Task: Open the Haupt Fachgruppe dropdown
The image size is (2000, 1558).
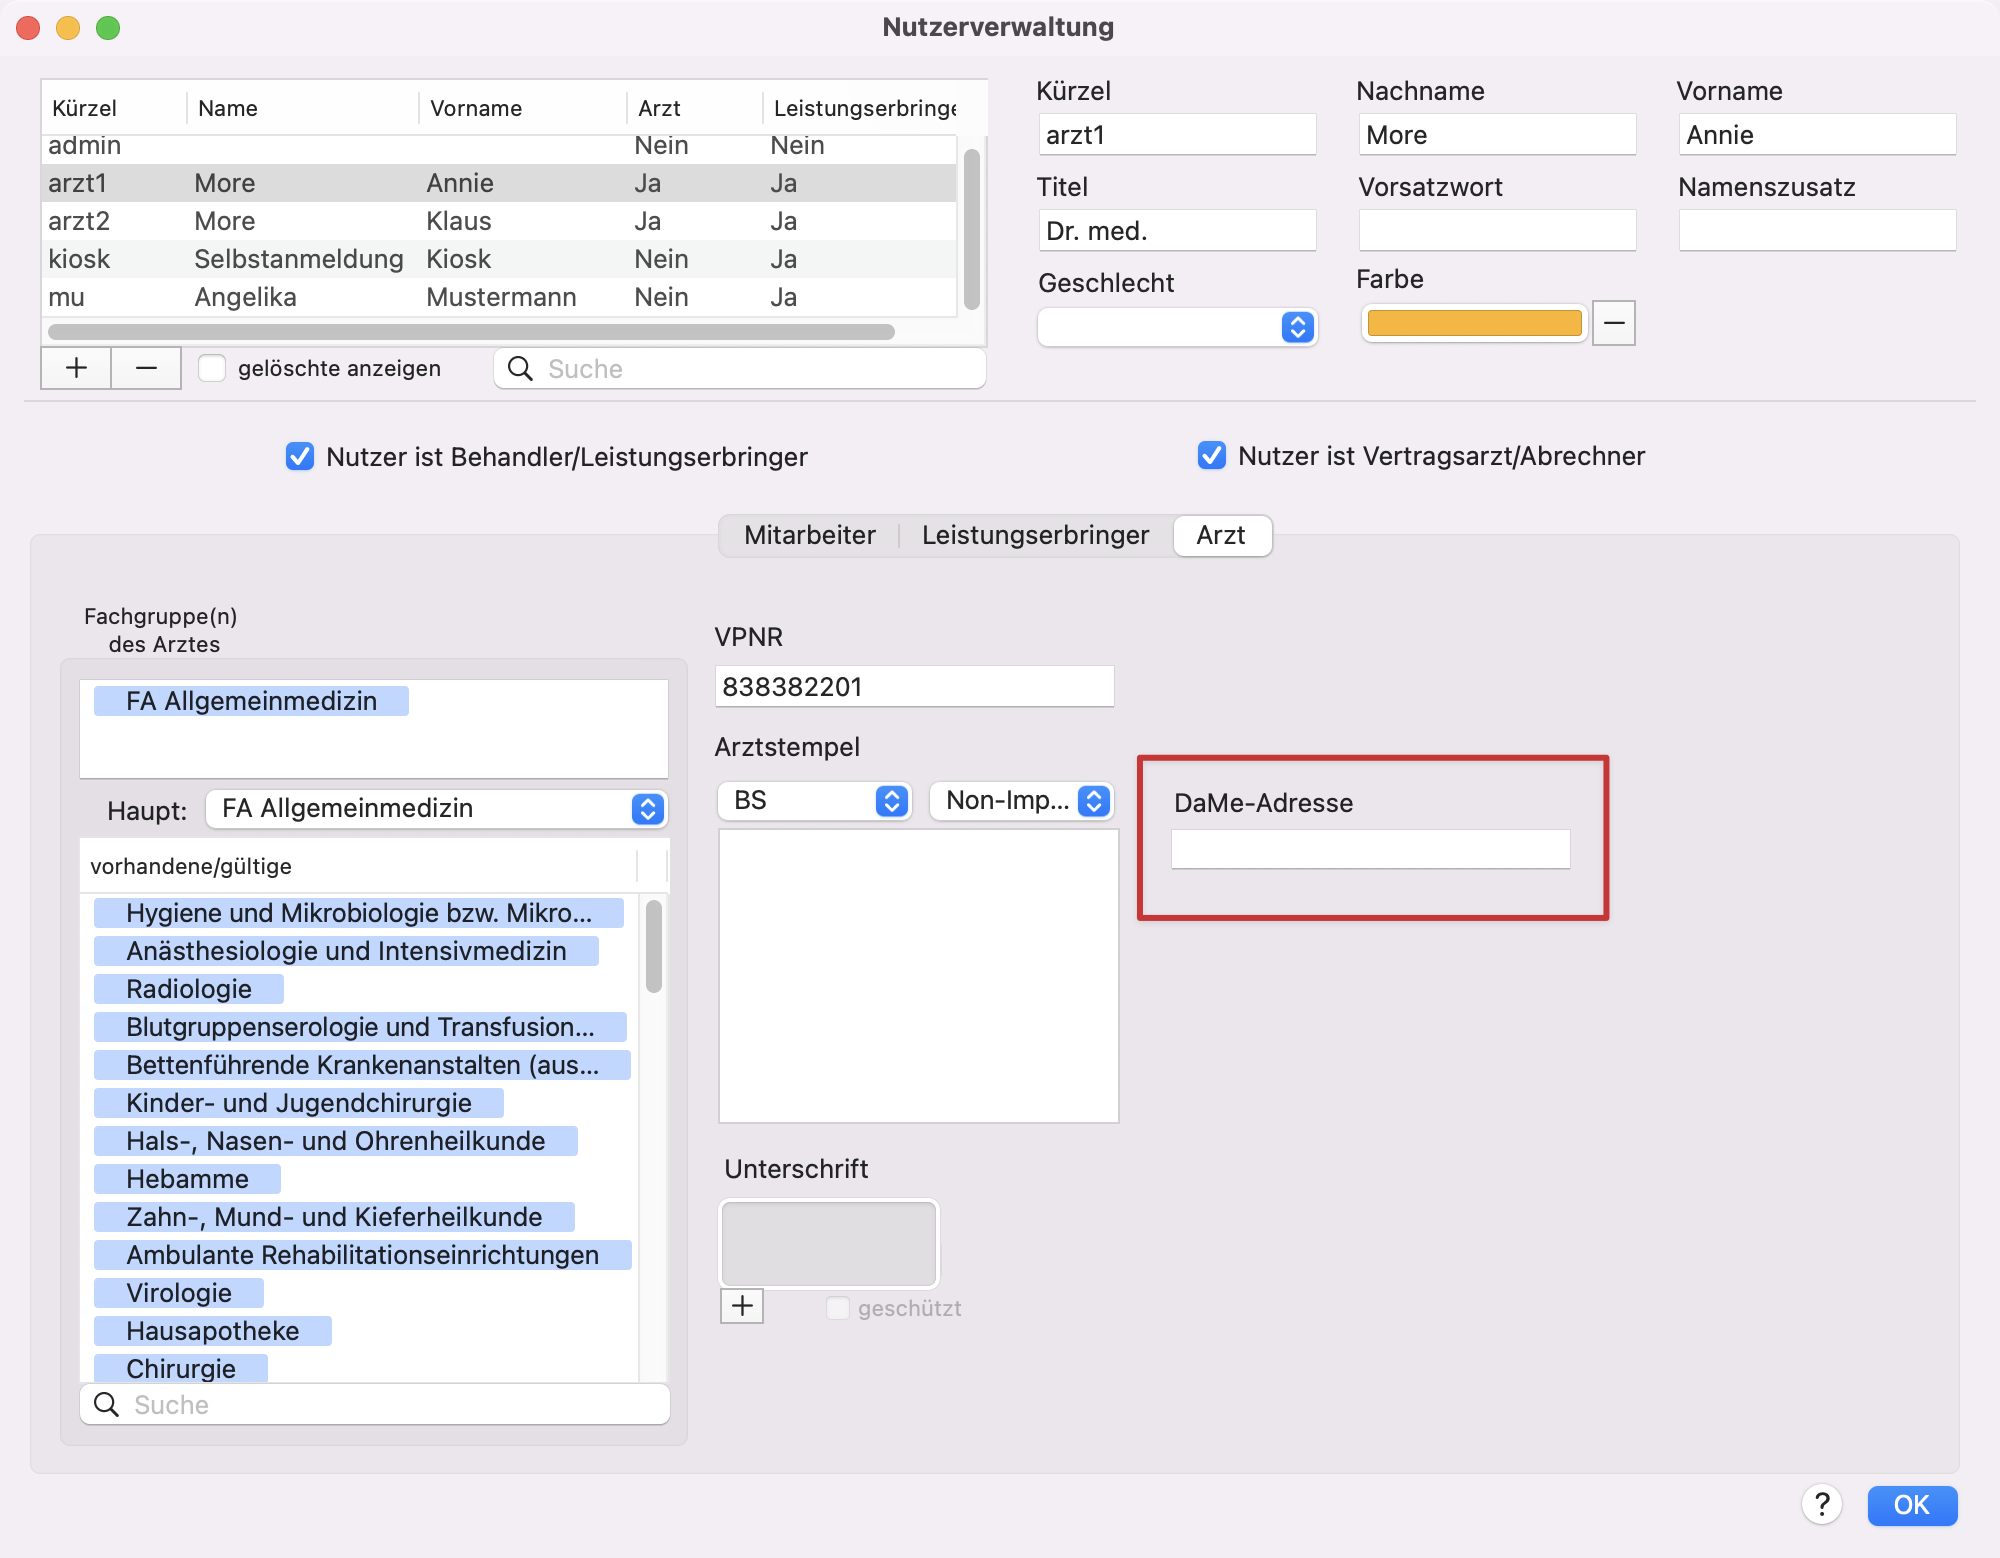Action: (x=437, y=808)
